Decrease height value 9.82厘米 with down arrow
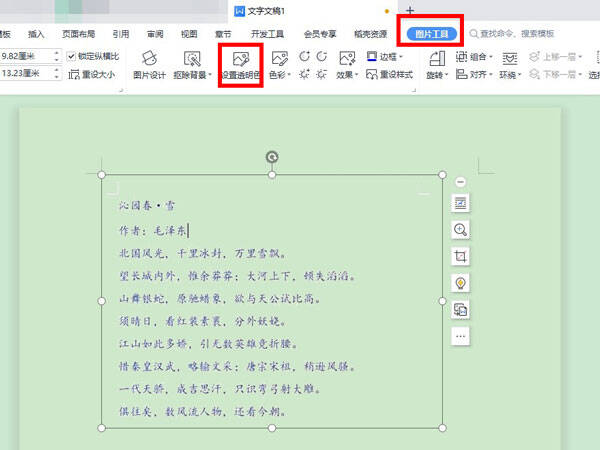This screenshot has height=450, width=600. tap(57, 60)
